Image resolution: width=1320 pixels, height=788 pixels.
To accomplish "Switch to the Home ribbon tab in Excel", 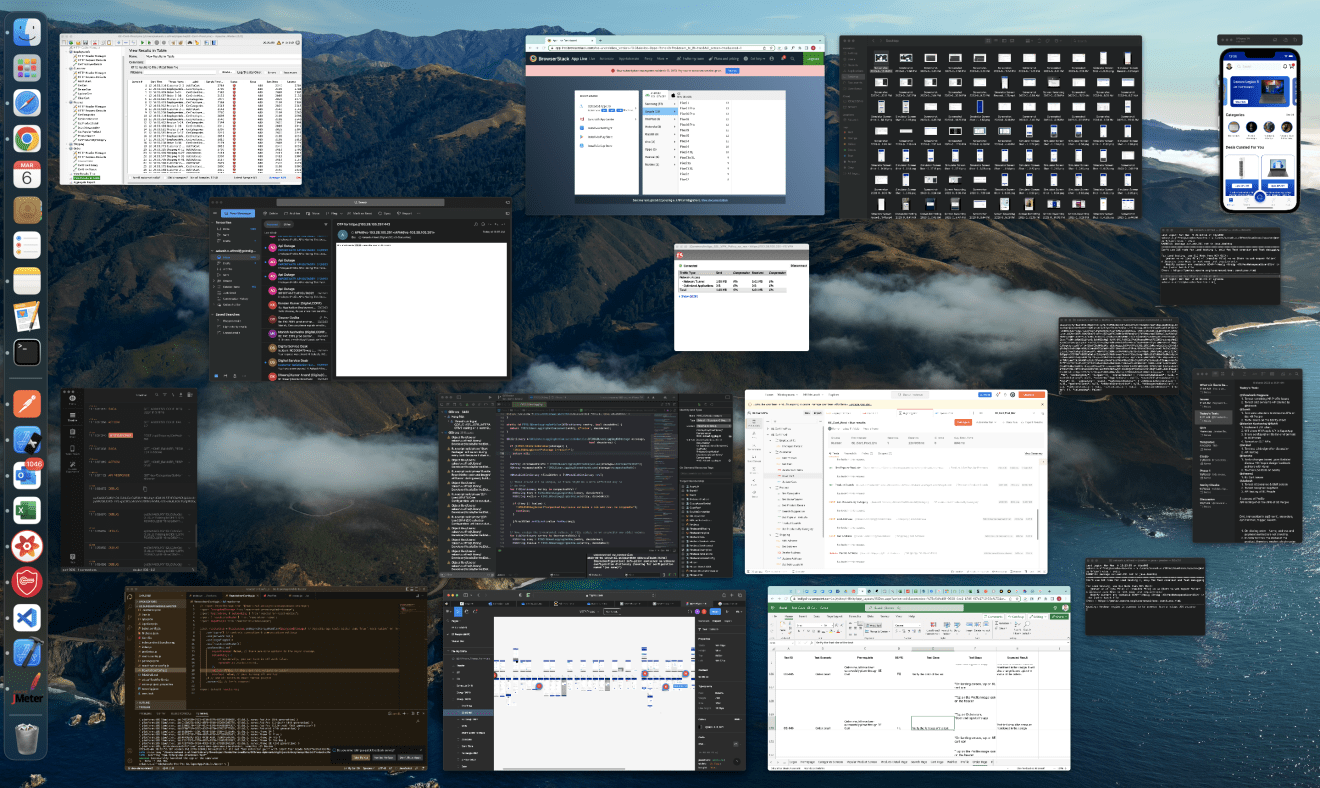I will click(789, 617).
